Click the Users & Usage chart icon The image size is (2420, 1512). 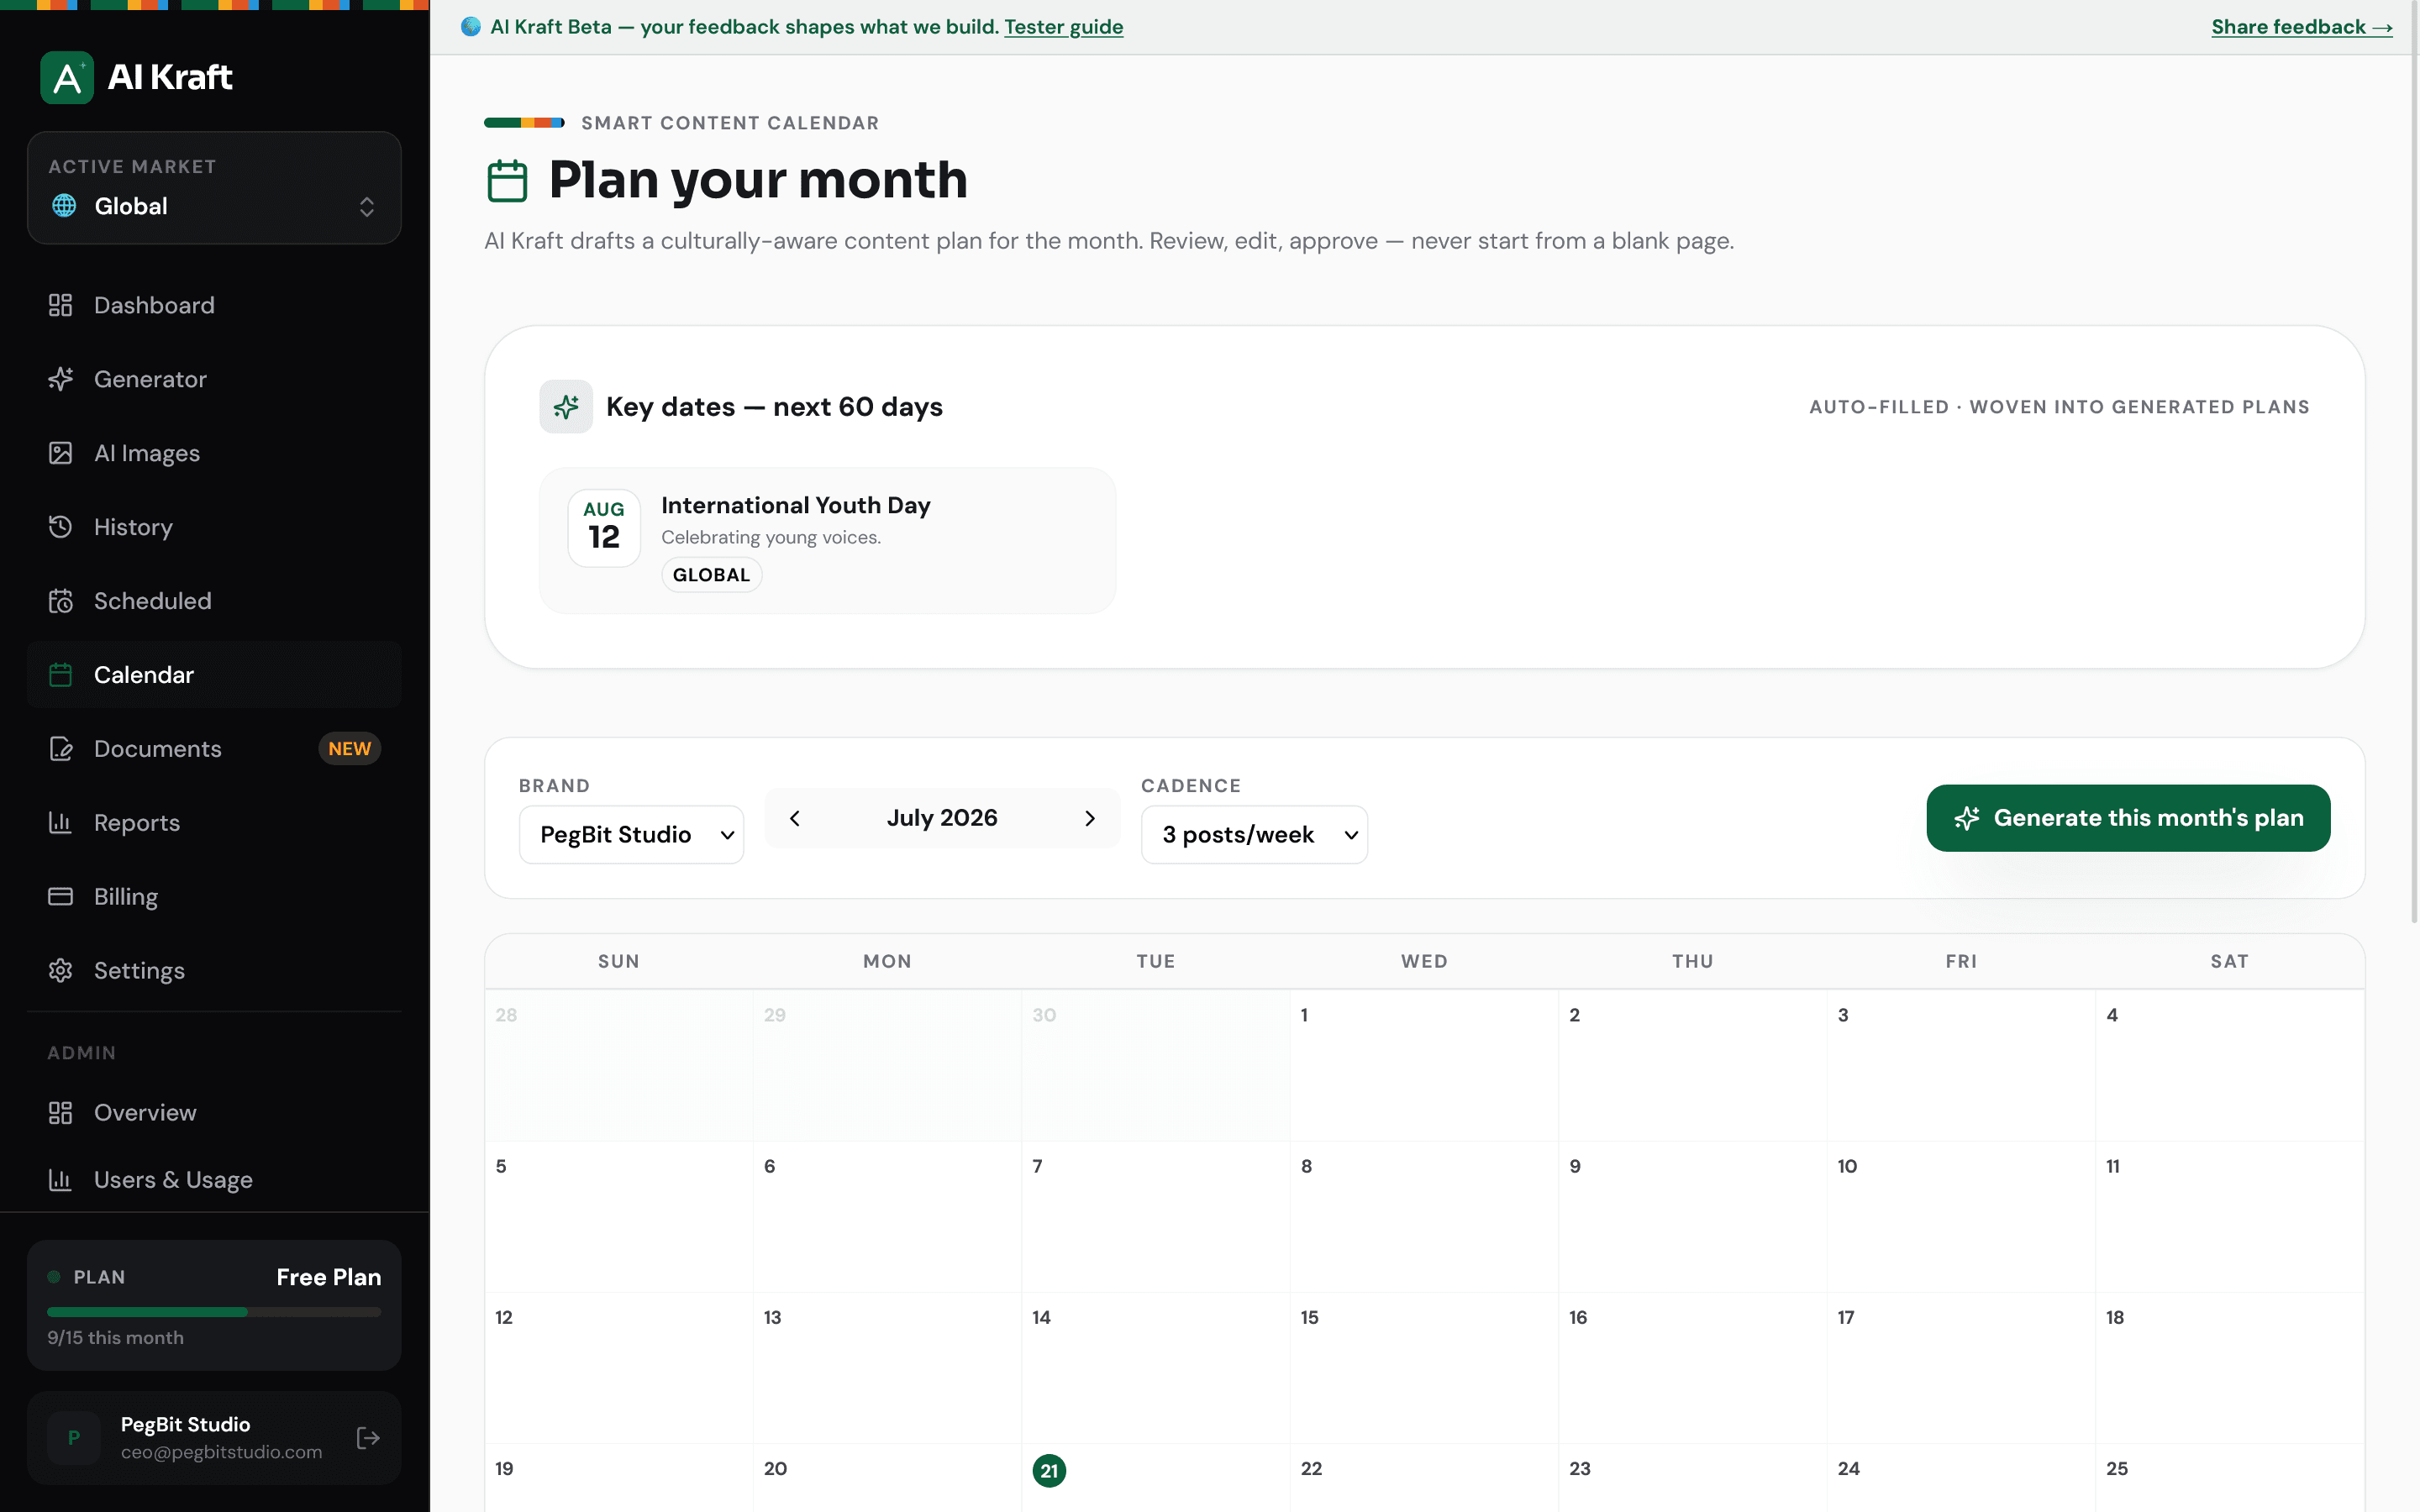[60, 1180]
